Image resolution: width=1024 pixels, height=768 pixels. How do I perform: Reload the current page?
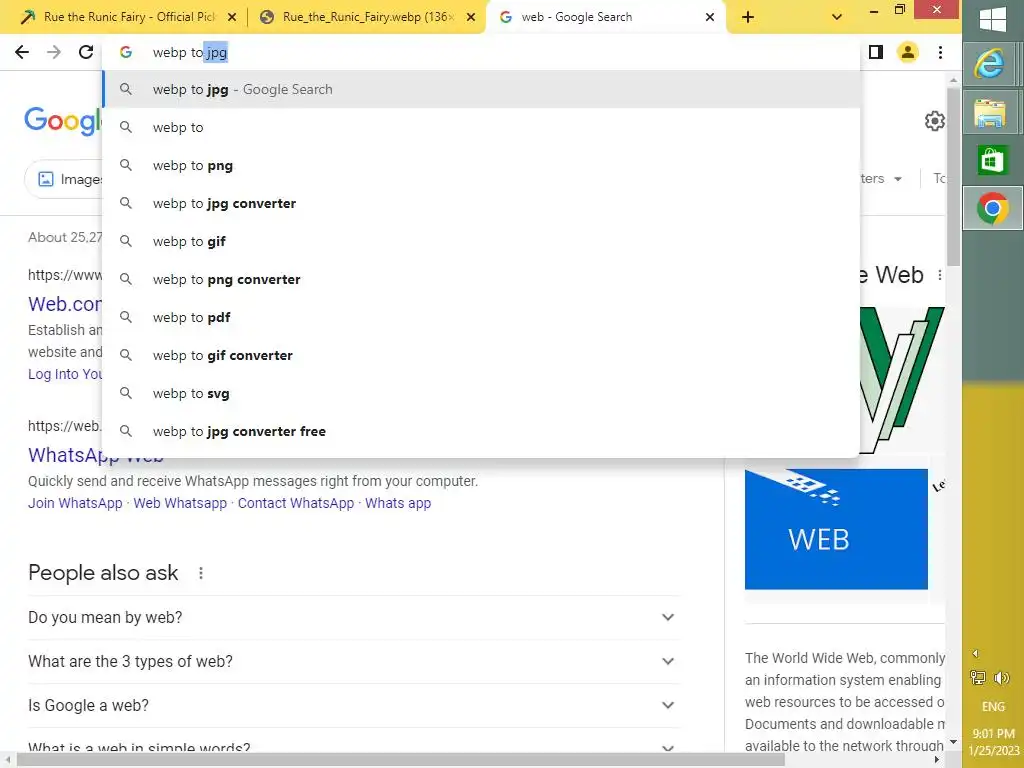click(x=86, y=52)
